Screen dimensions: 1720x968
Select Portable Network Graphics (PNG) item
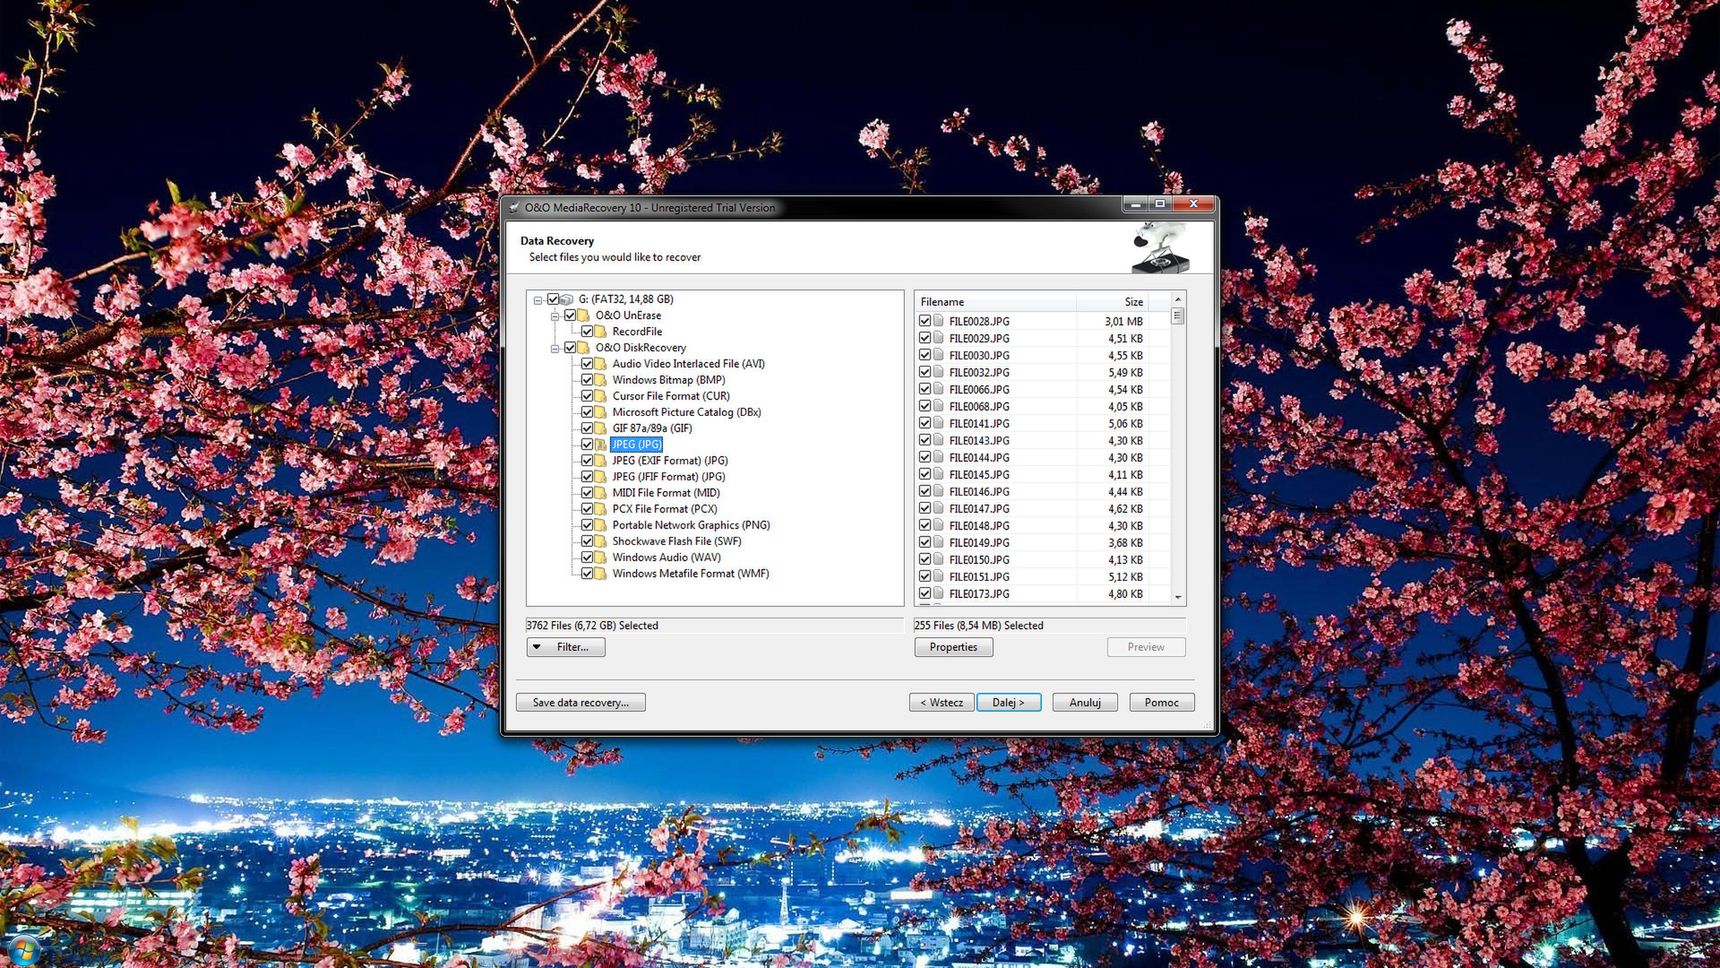point(691,525)
